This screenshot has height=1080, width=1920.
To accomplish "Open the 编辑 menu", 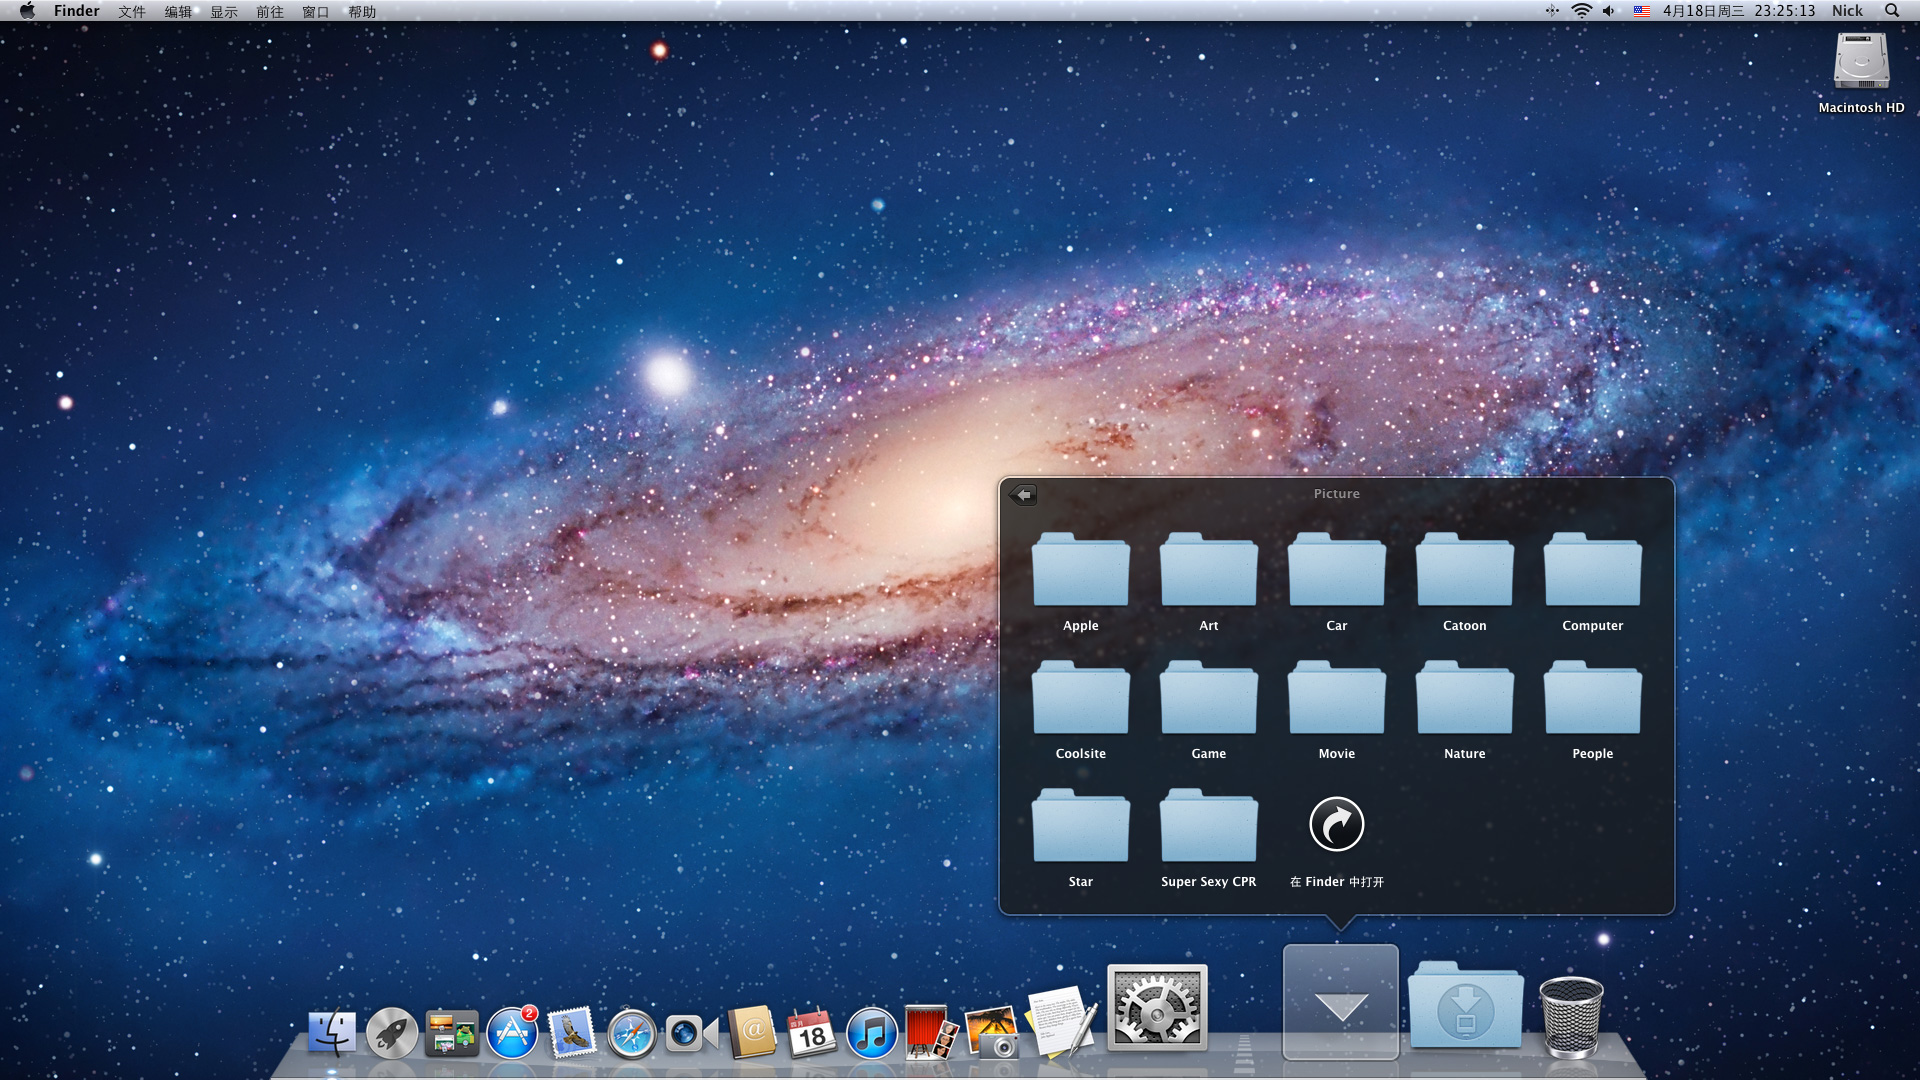I will [x=178, y=11].
